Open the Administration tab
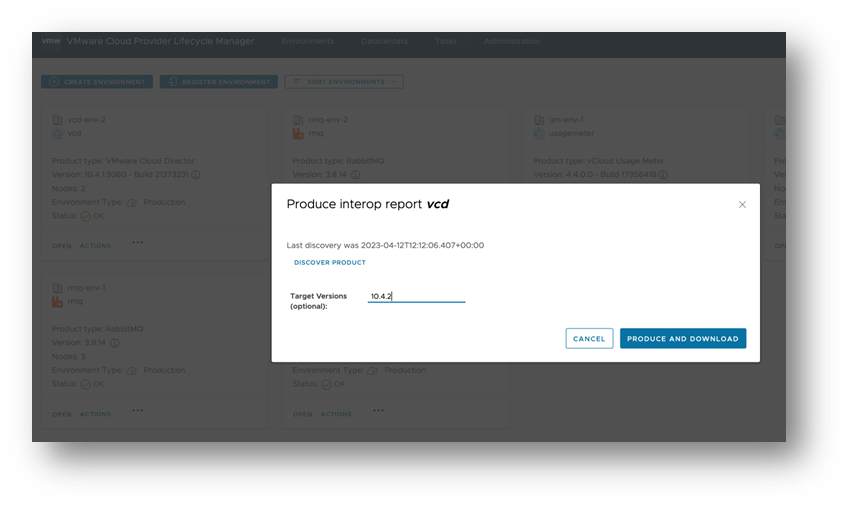This screenshot has width=851, height=507. pos(511,41)
